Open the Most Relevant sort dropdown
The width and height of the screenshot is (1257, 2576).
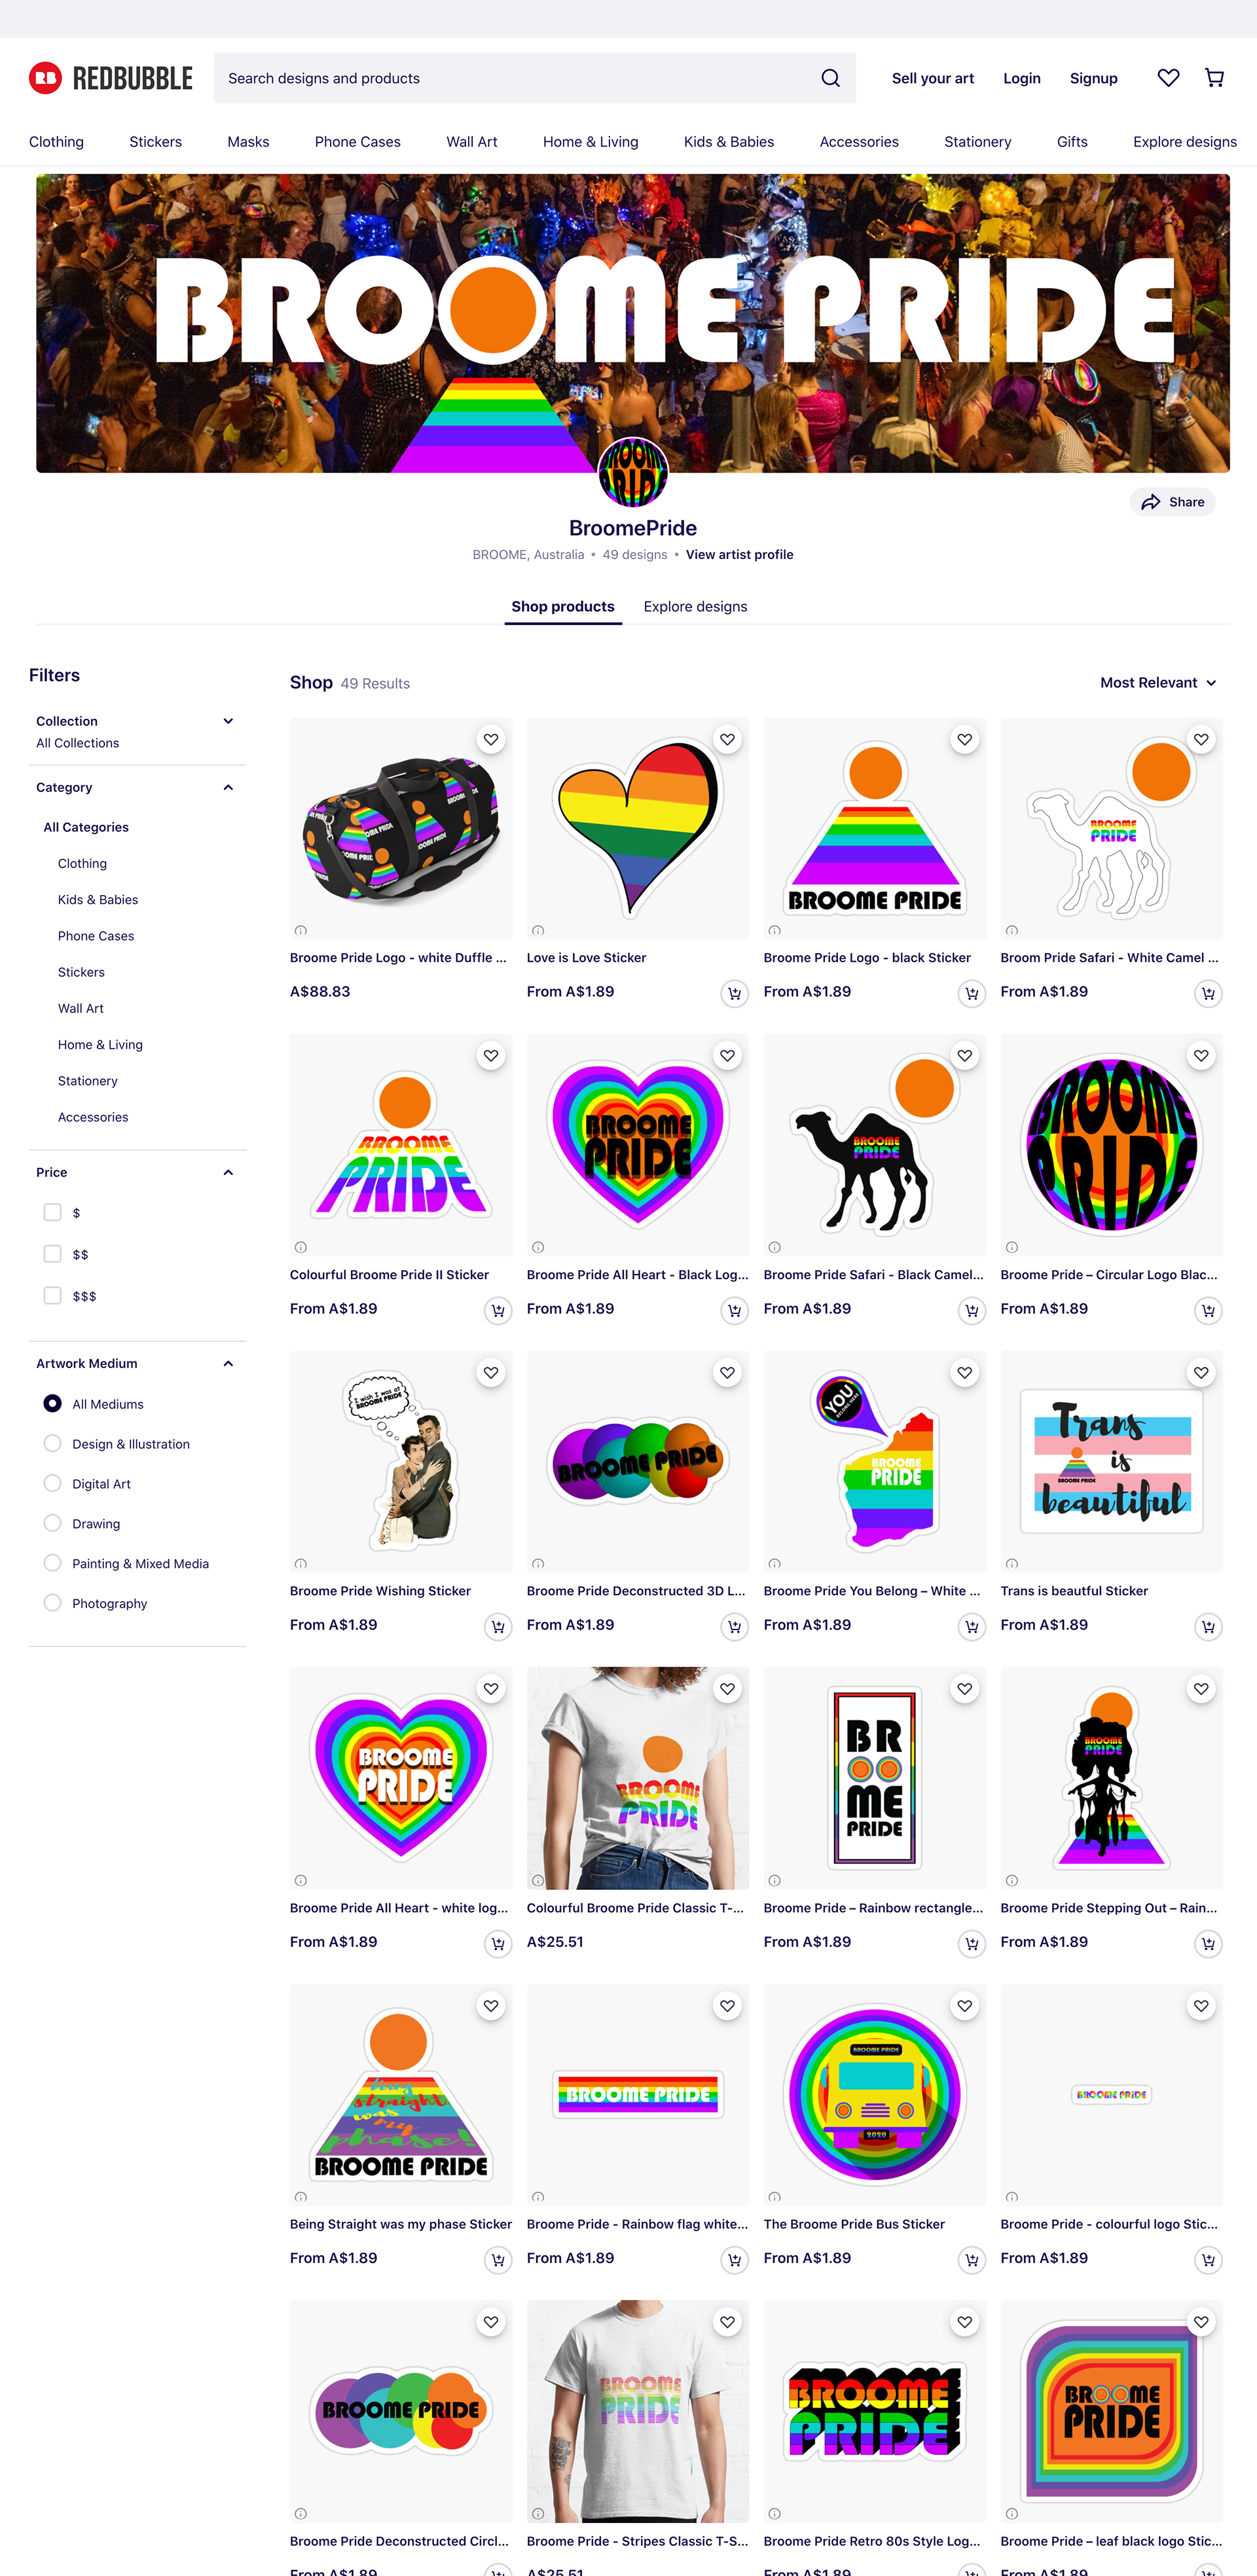pyautogui.click(x=1158, y=683)
